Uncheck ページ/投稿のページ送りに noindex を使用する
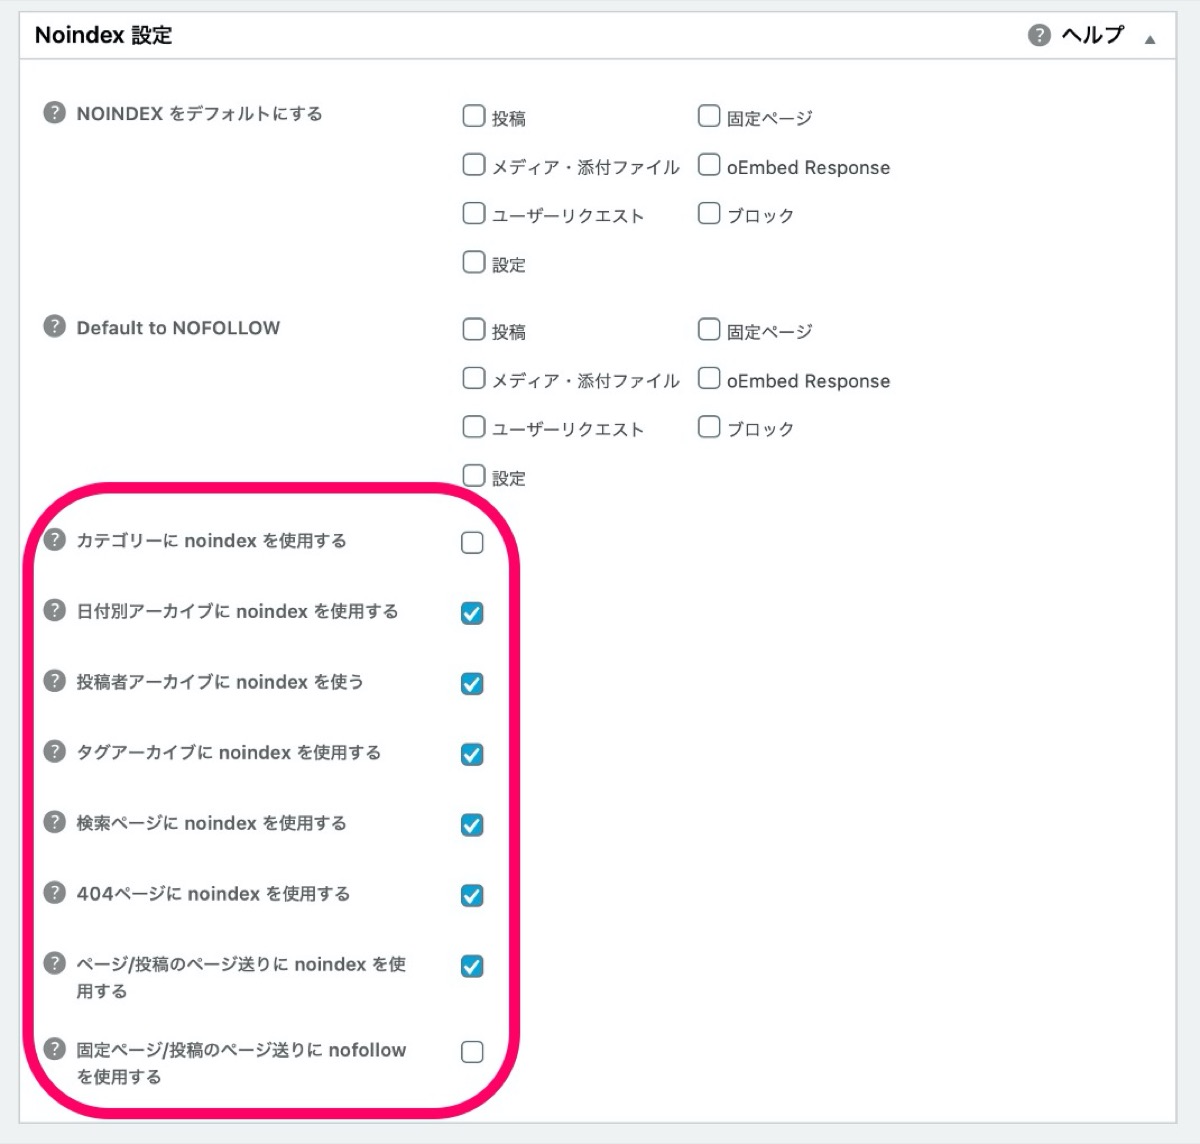The height and width of the screenshot is (1144, 1200). click(472, 966)
